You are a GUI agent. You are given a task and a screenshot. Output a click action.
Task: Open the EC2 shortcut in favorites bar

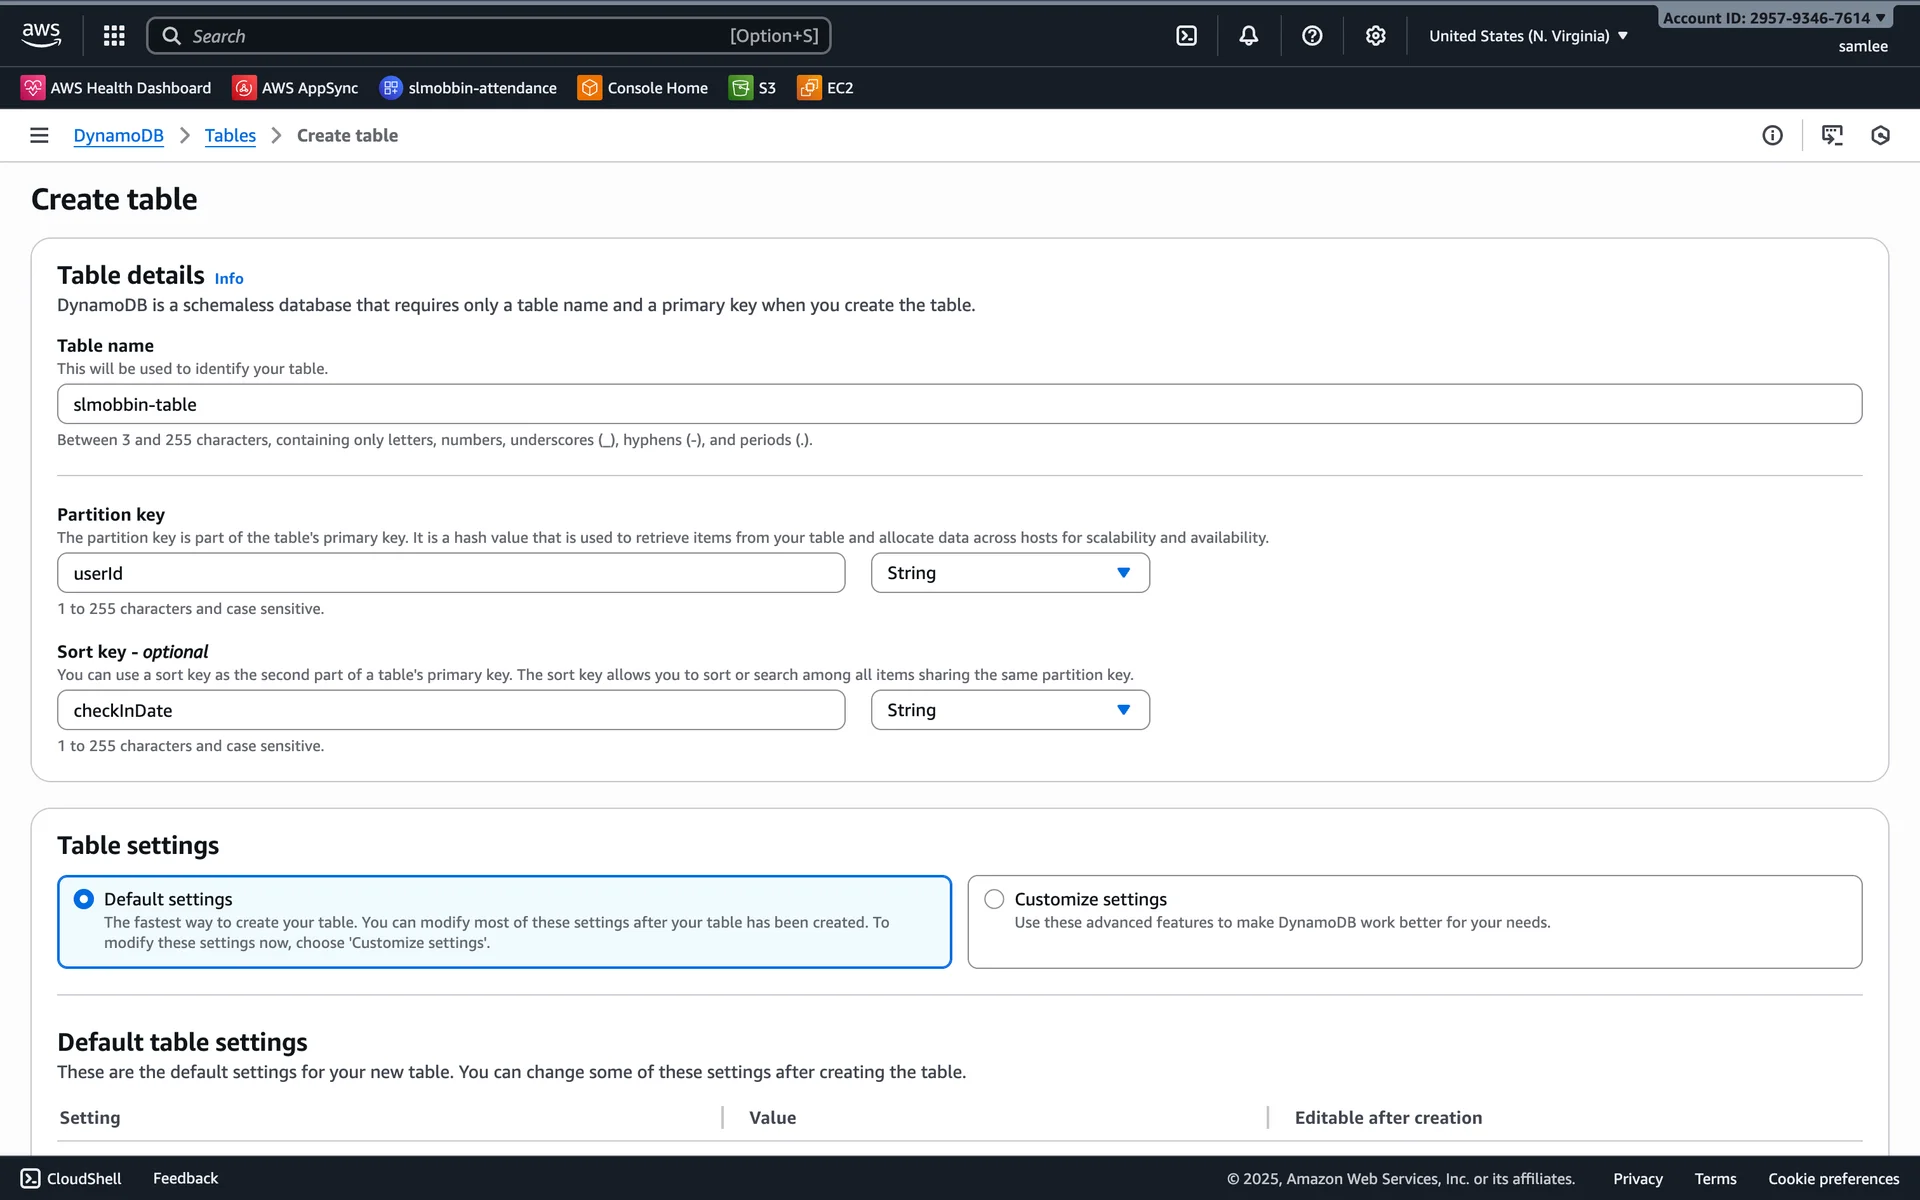click(x=826, y=88)
